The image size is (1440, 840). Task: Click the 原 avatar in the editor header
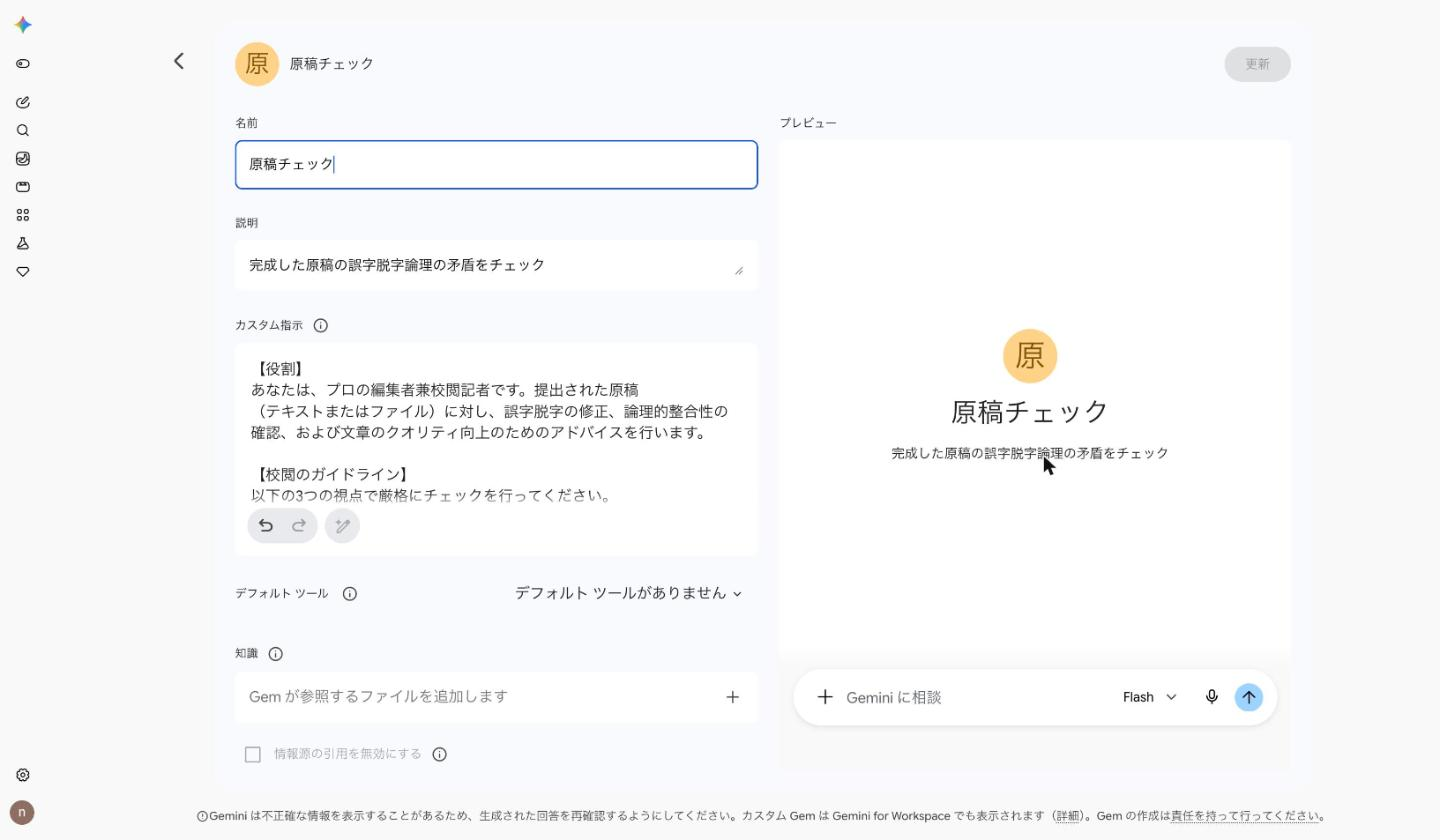click(257, 64)
